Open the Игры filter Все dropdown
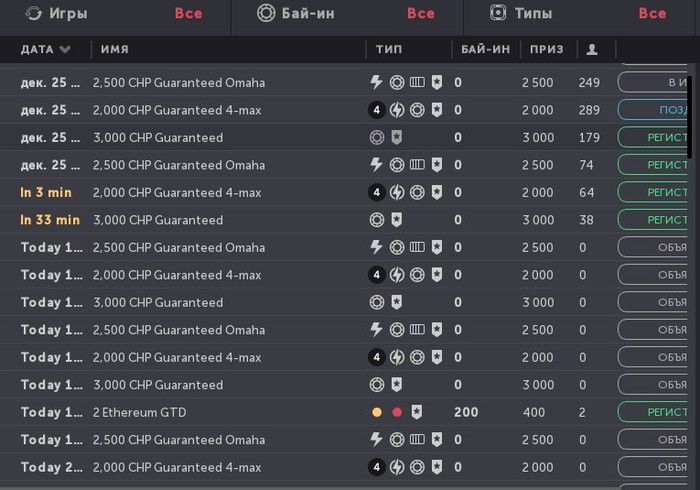 (x=188, y=13)
